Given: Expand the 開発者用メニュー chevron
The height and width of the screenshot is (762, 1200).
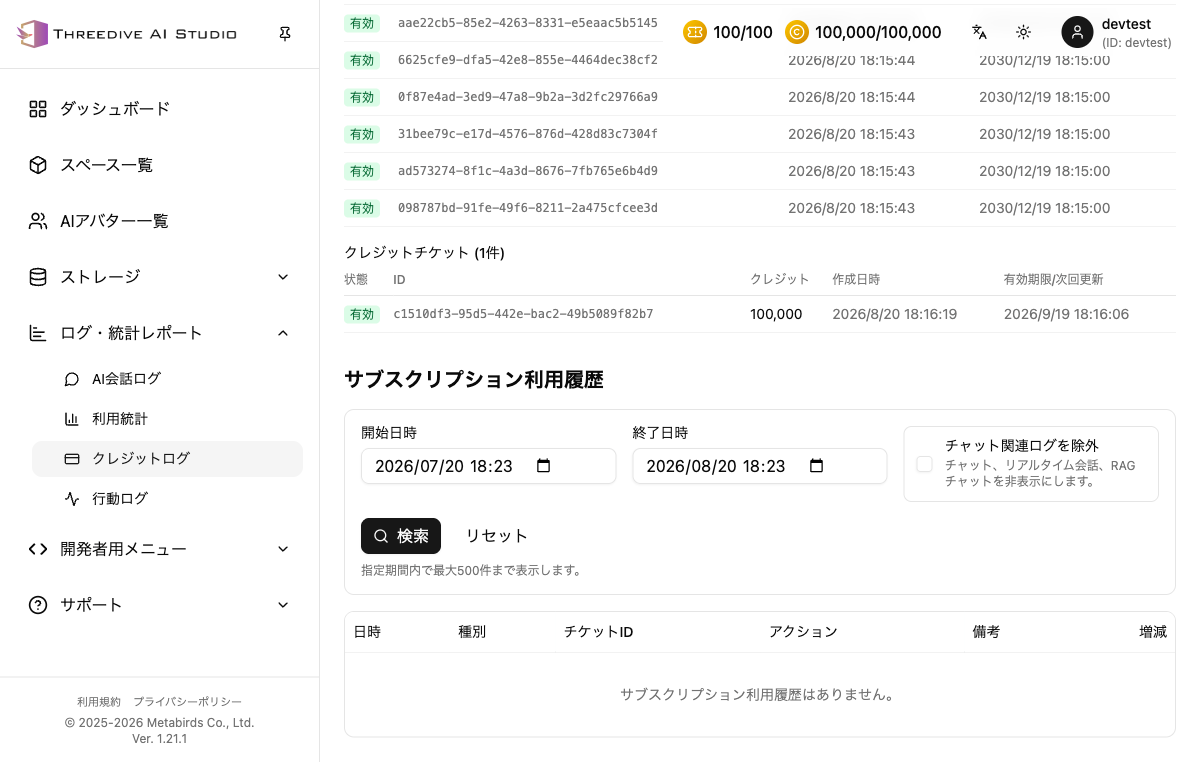Looking at the screenshot, I should [283, 549].
